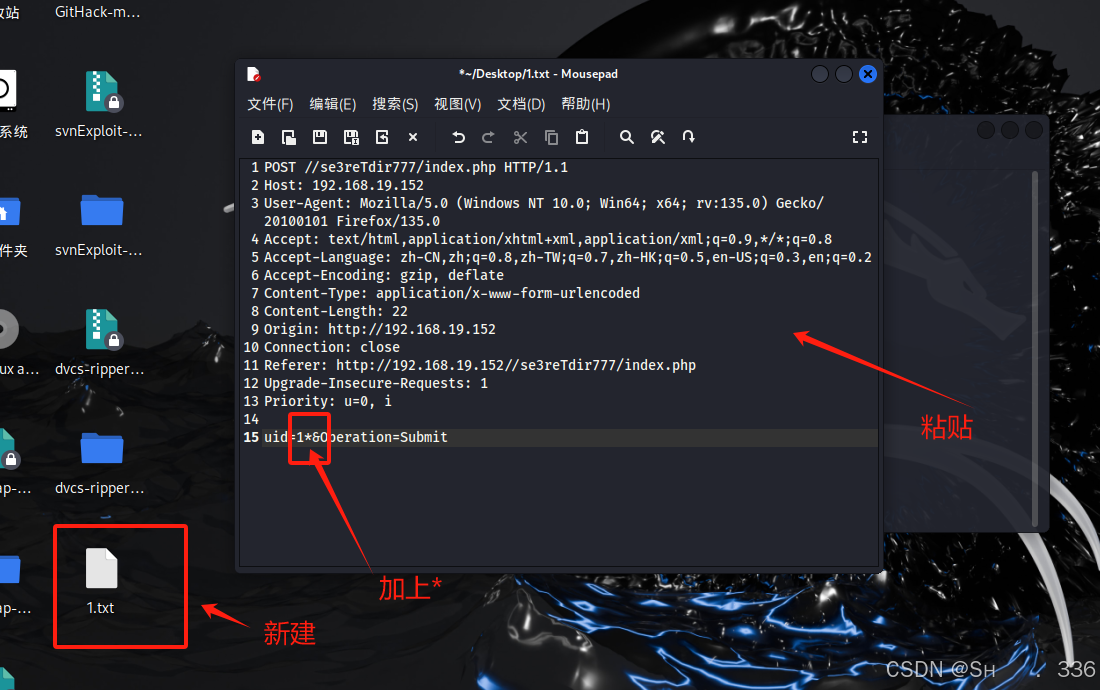Undo the last edit
Screen dimensions: 1100x690
click(x=459, y=137)
